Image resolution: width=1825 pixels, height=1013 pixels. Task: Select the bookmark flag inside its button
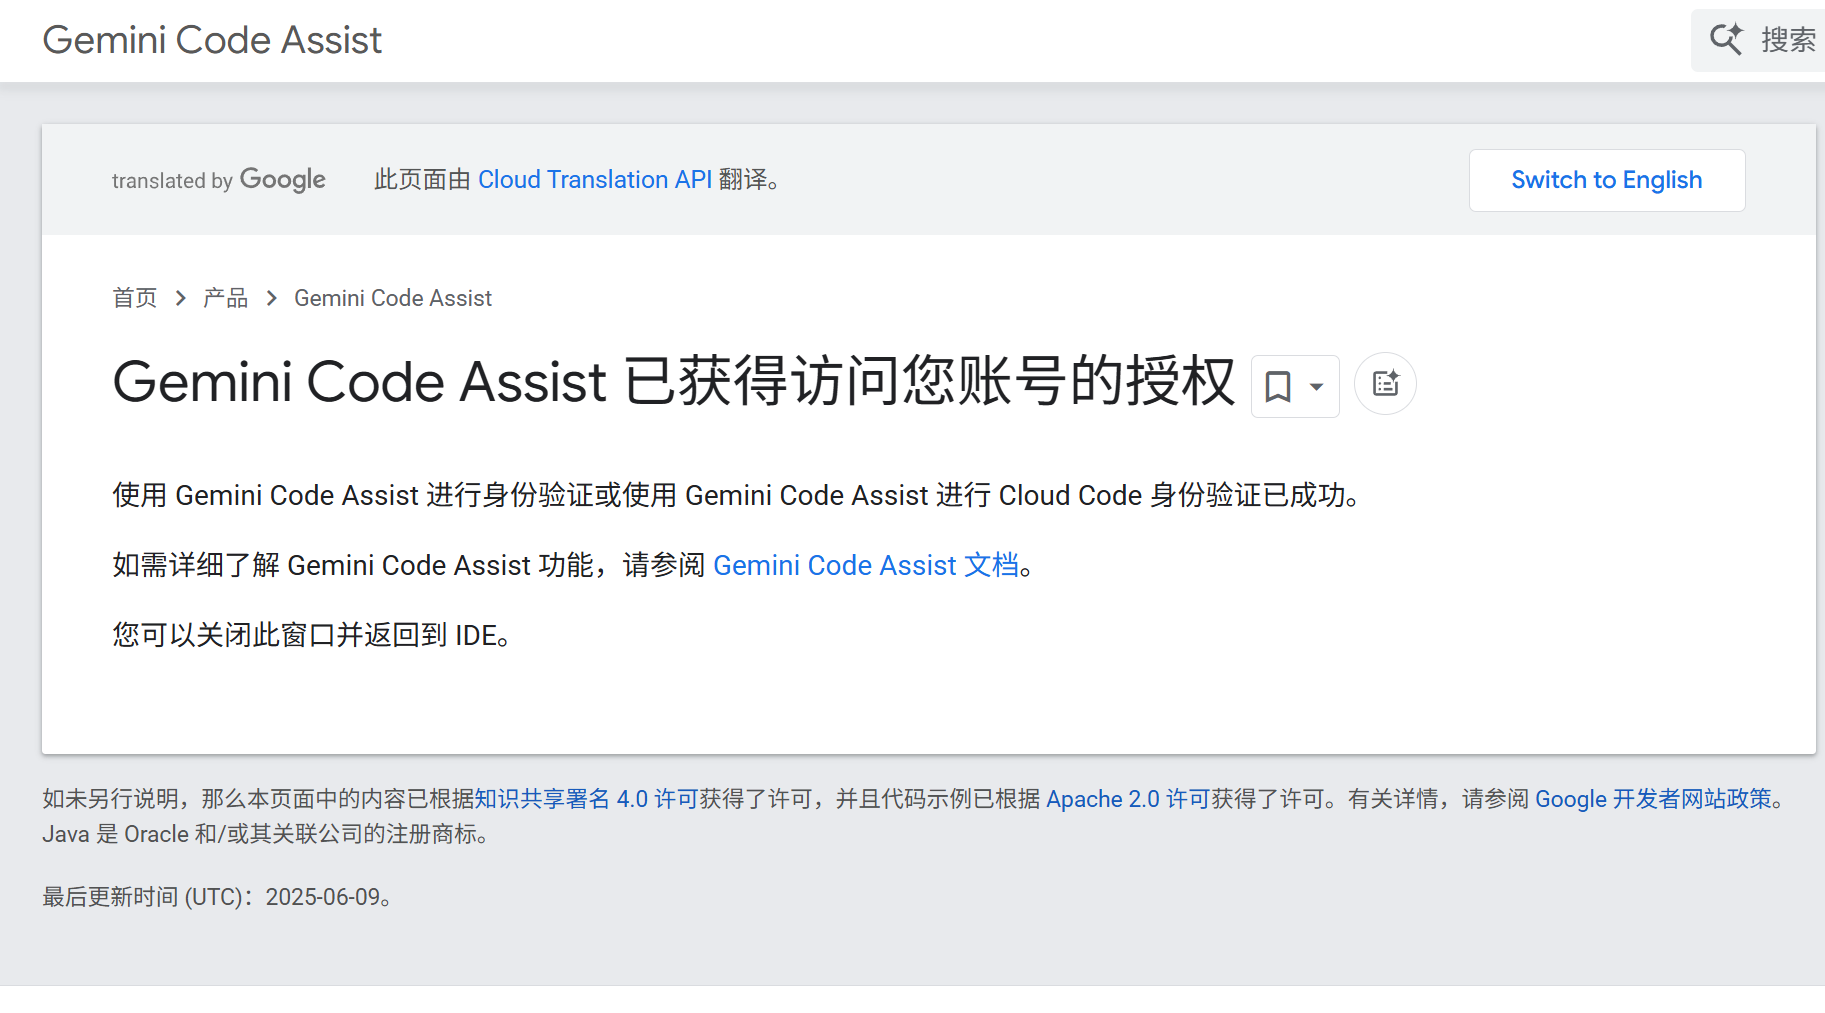[1279, 386]
